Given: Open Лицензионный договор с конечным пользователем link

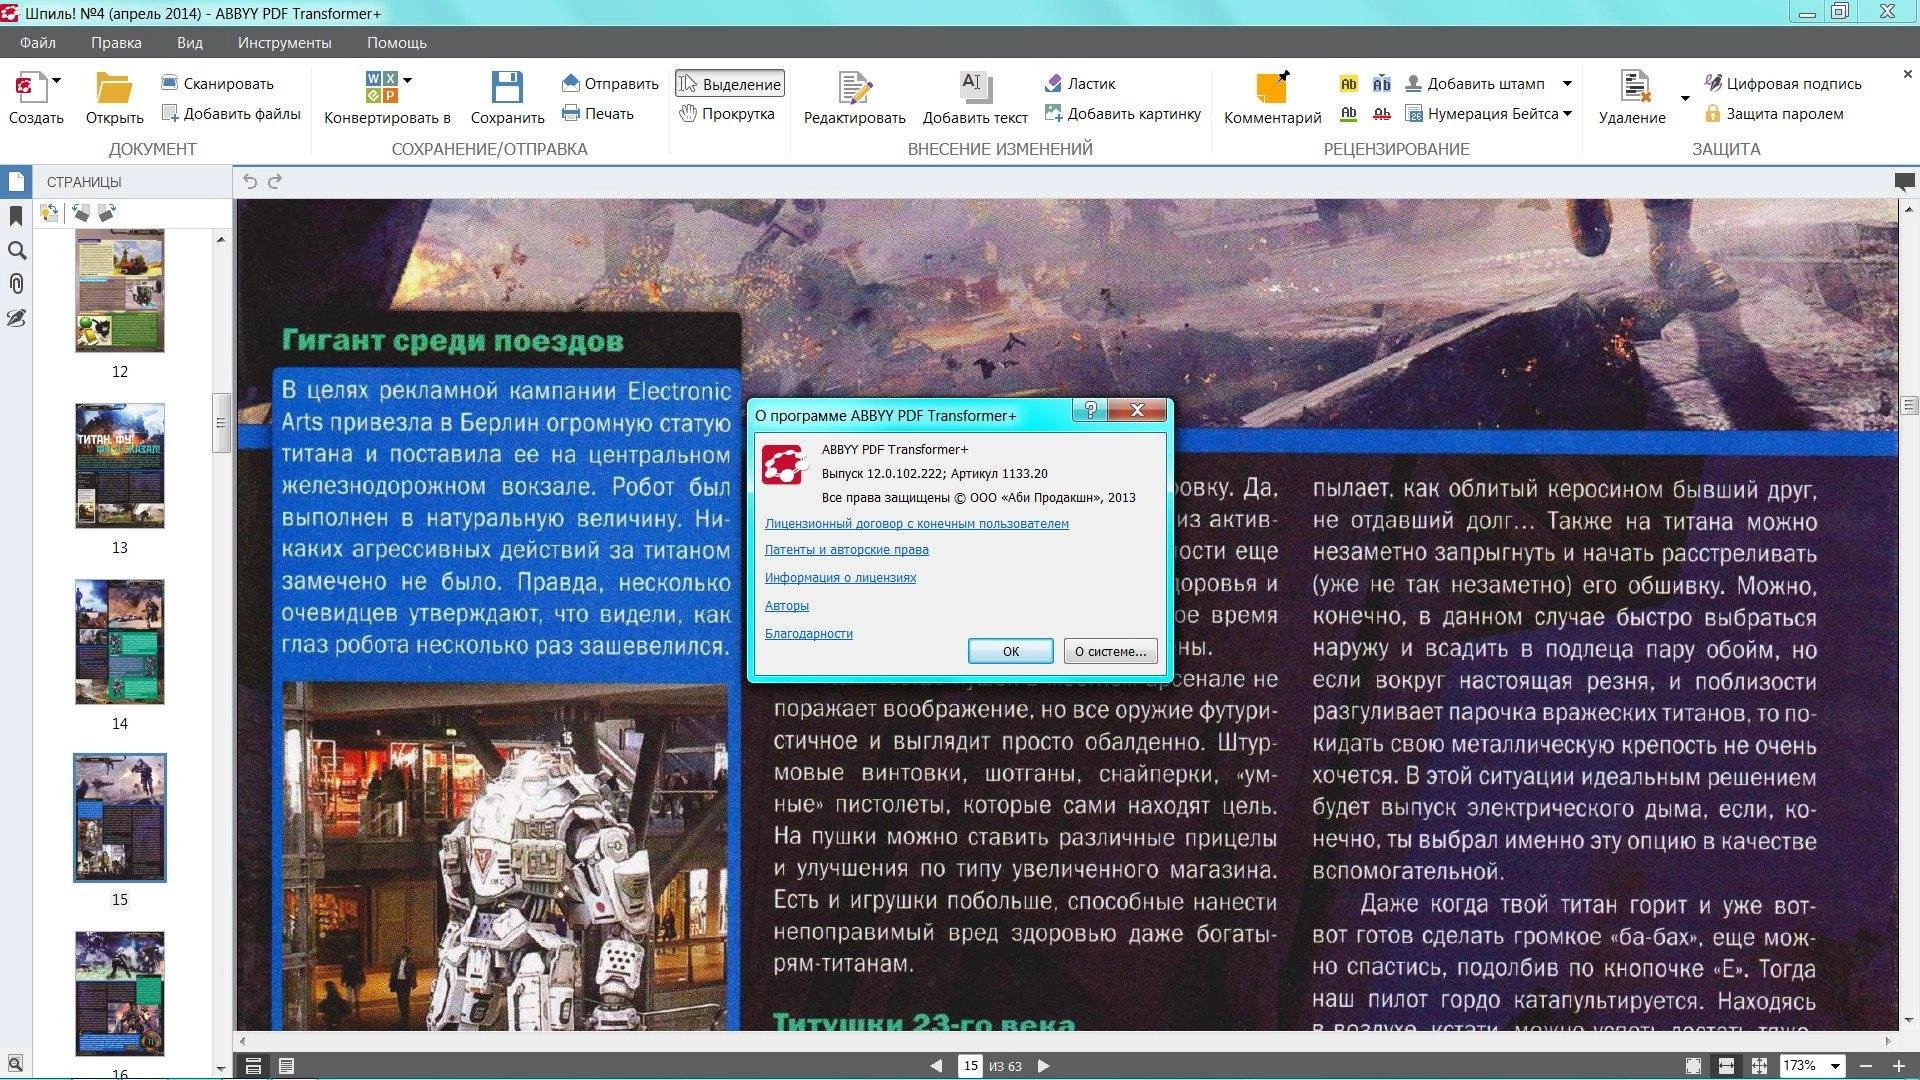Looking at the screenshot, I should [x=917, y=523].
